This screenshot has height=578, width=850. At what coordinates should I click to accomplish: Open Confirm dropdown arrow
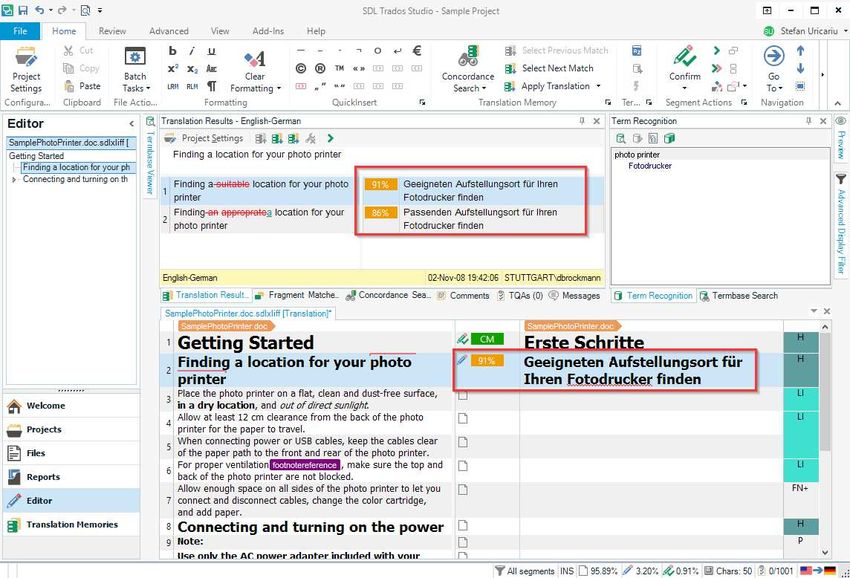coord(685,88)
